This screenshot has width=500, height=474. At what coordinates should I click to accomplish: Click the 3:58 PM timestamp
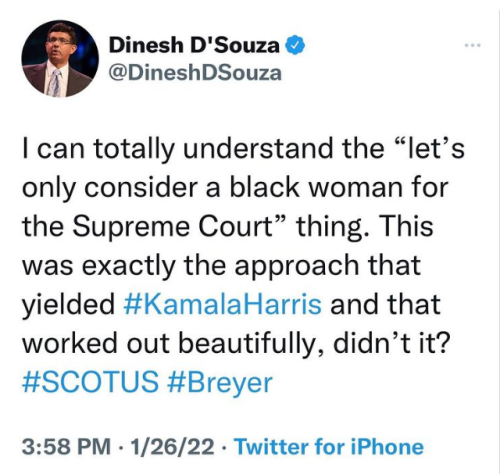[x=66, y=447]
